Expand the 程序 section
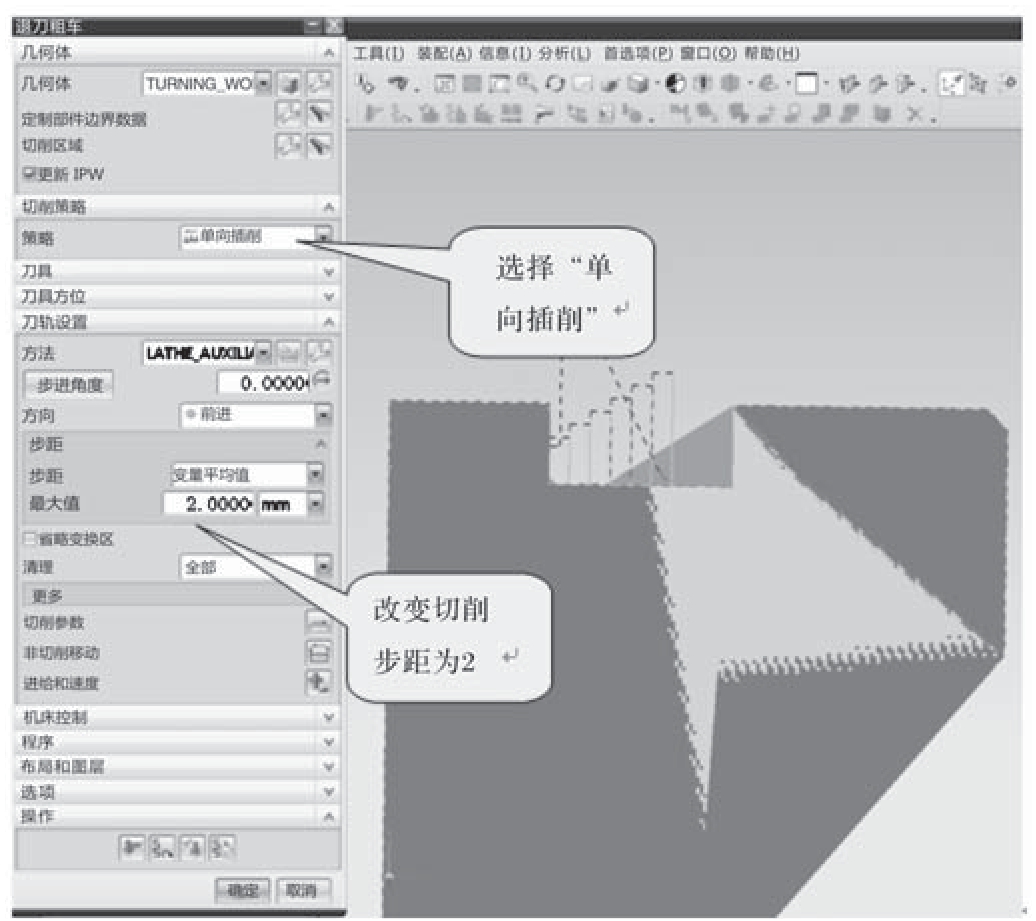The height and width of the screenshot is (921, 1036). [x=177, y=742]
